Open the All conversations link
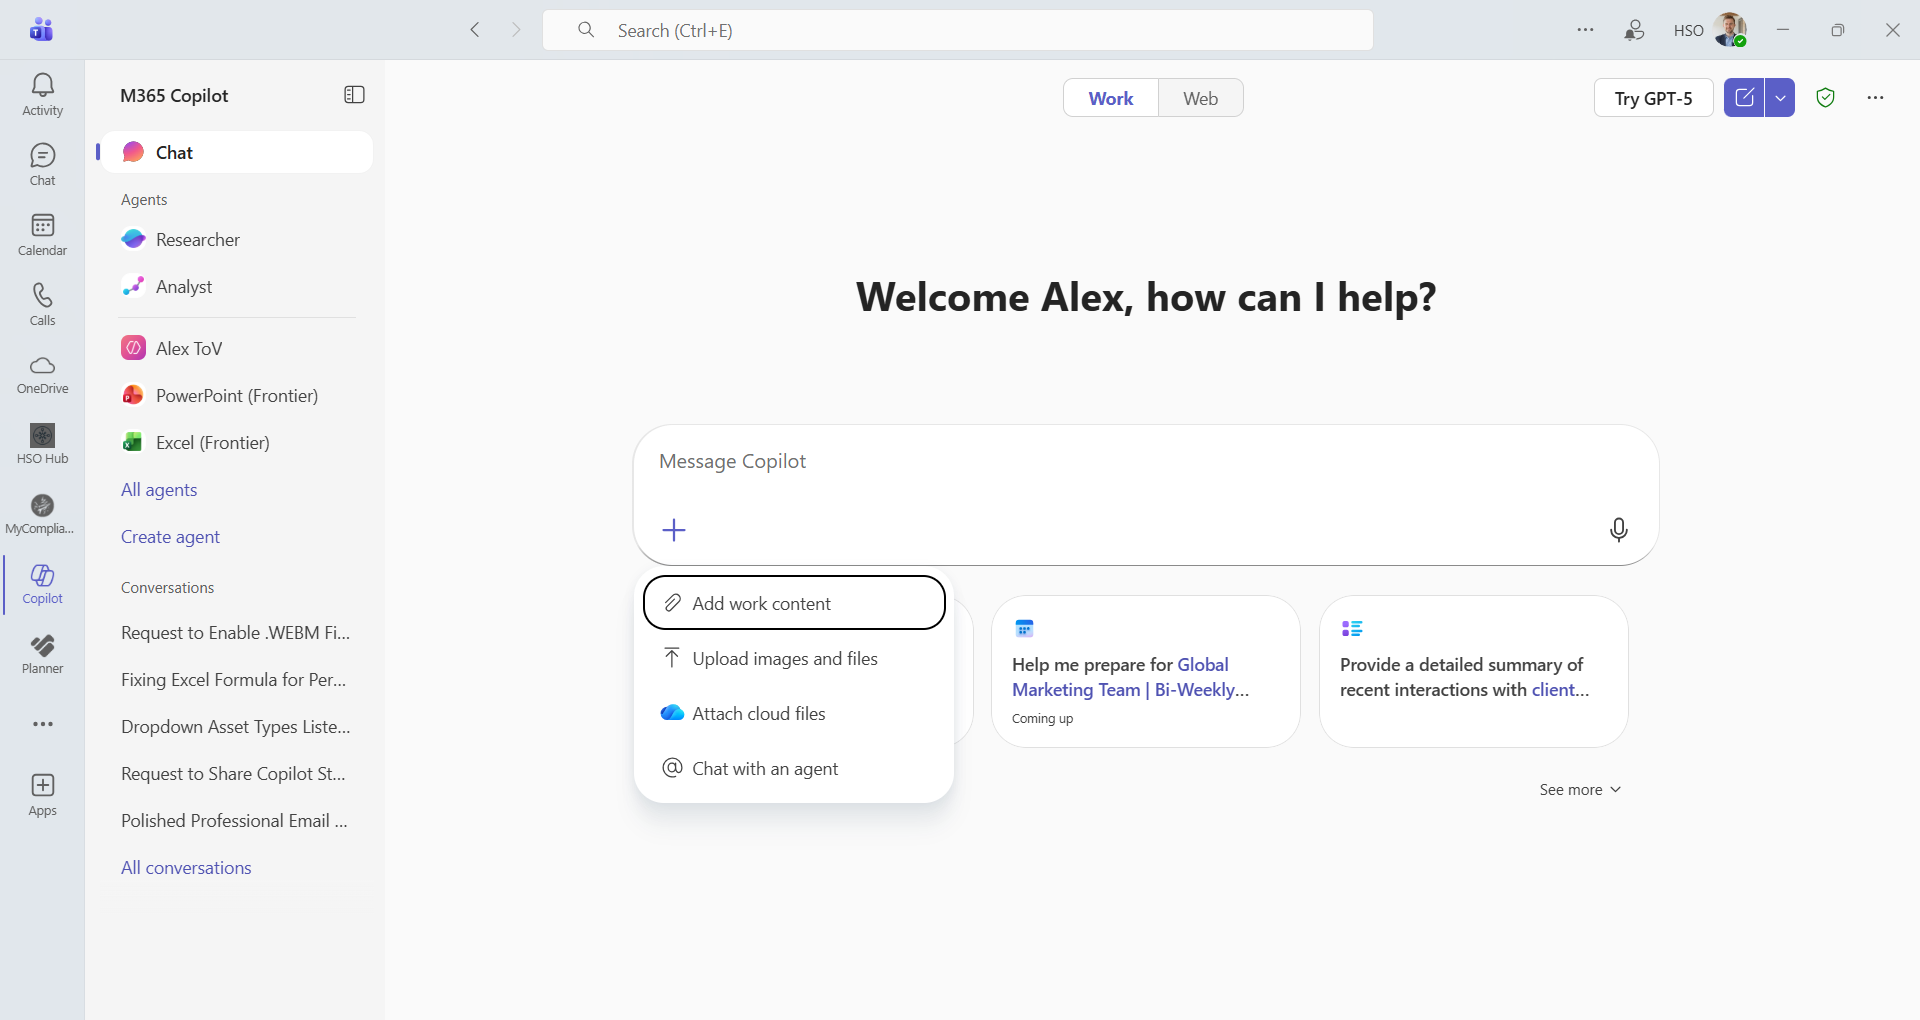1920x1020 pixels. point(186,868)
